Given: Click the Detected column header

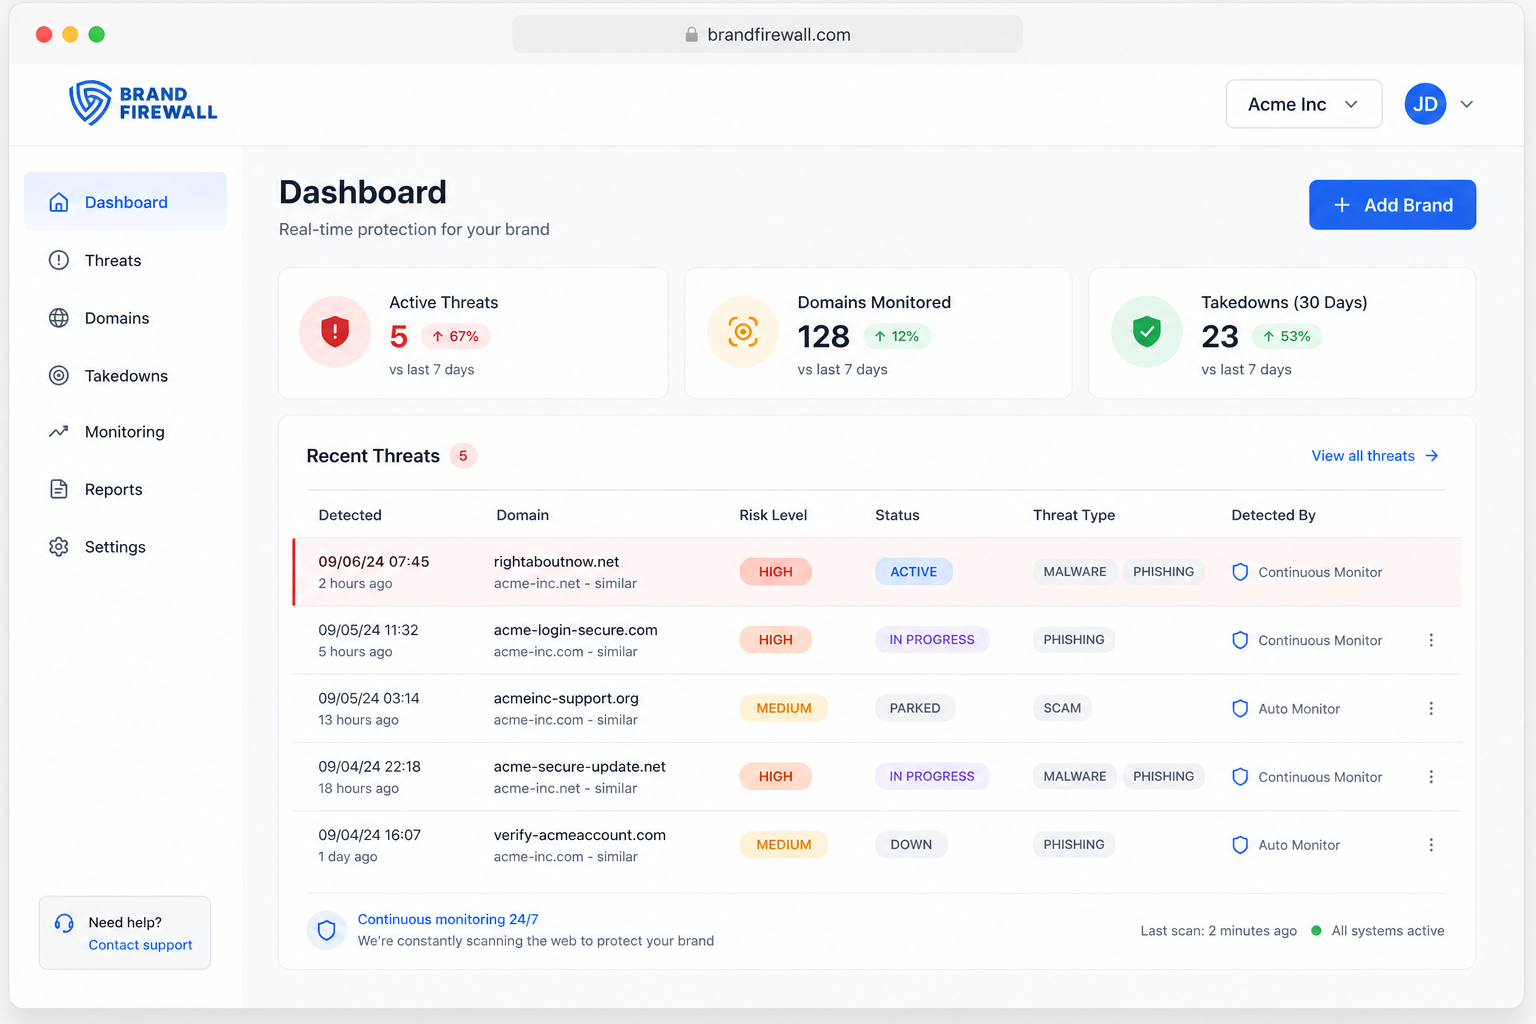Looking at the screenshot, I should coord(350,515).
